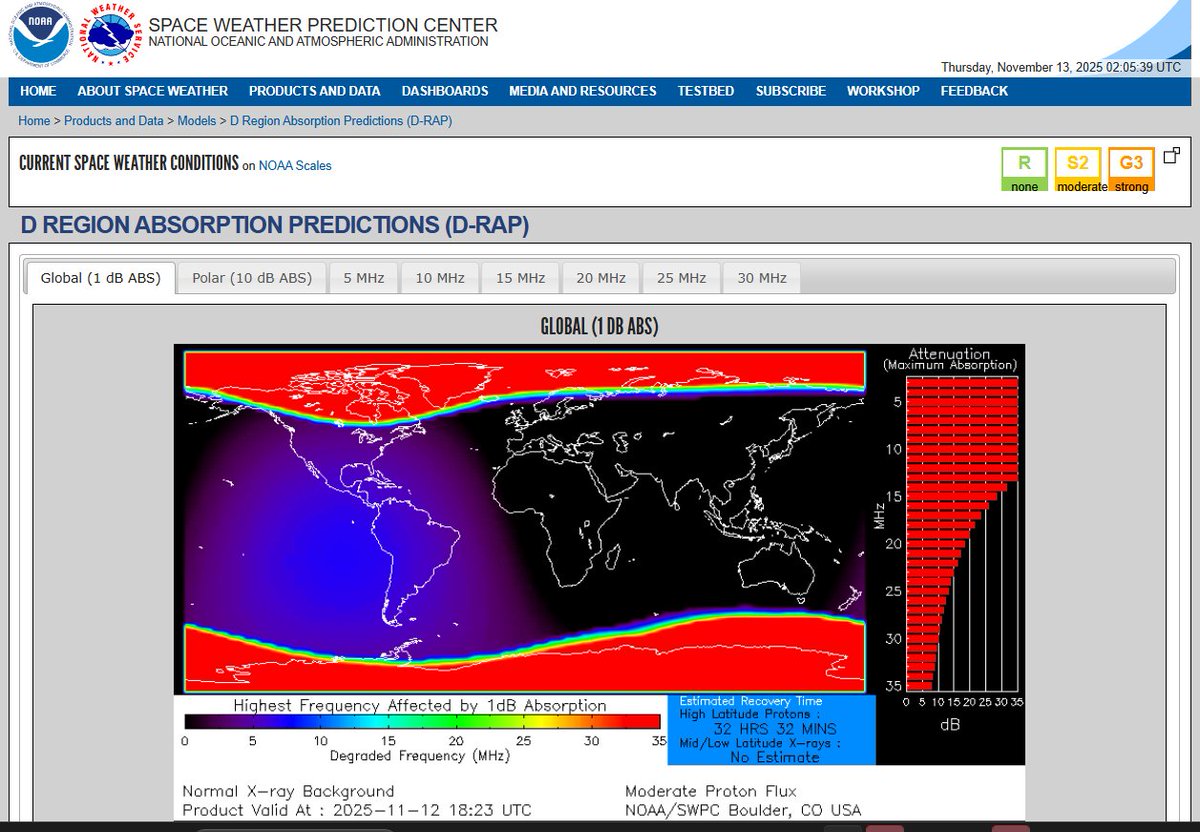
Task: Click D Region Absorption Predictions breadcrumb
Action: pos(341,121)
